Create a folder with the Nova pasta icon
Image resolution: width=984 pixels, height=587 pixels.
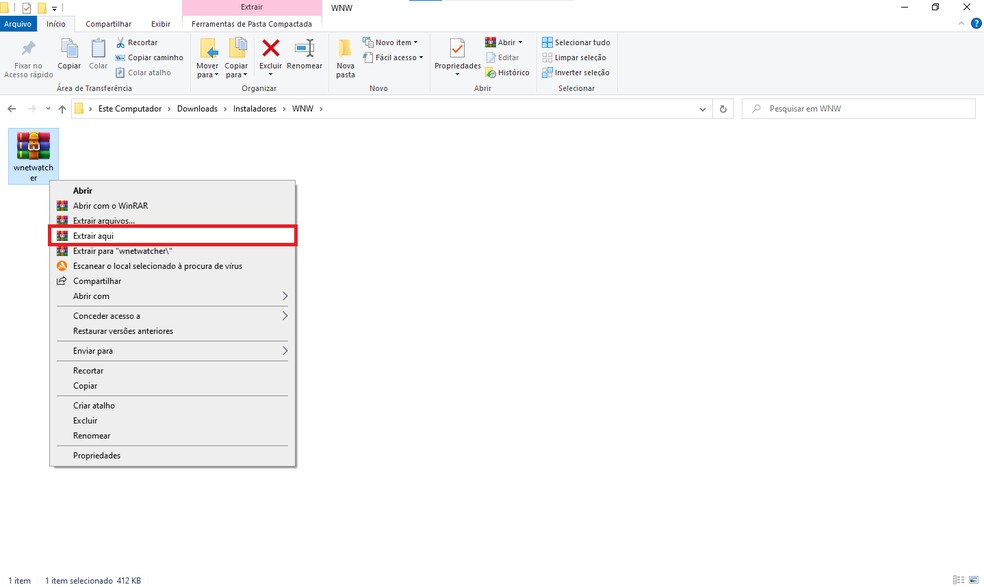pos(345,49)
